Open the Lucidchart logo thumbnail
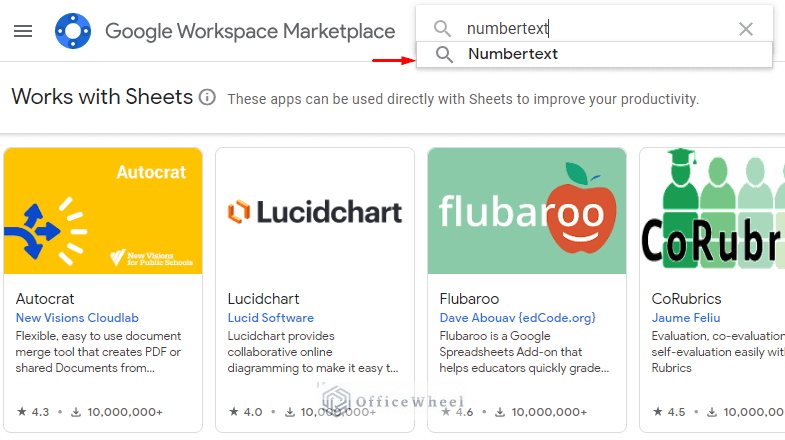The width and height of the screenshot is (785, 440). [315, 211]
